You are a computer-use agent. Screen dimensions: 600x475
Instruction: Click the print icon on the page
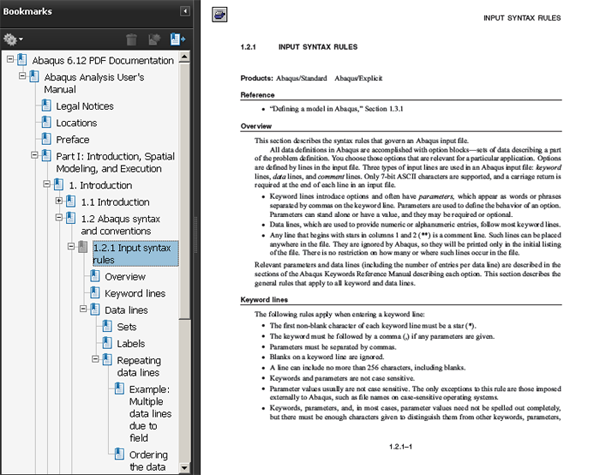click(220, 15)
